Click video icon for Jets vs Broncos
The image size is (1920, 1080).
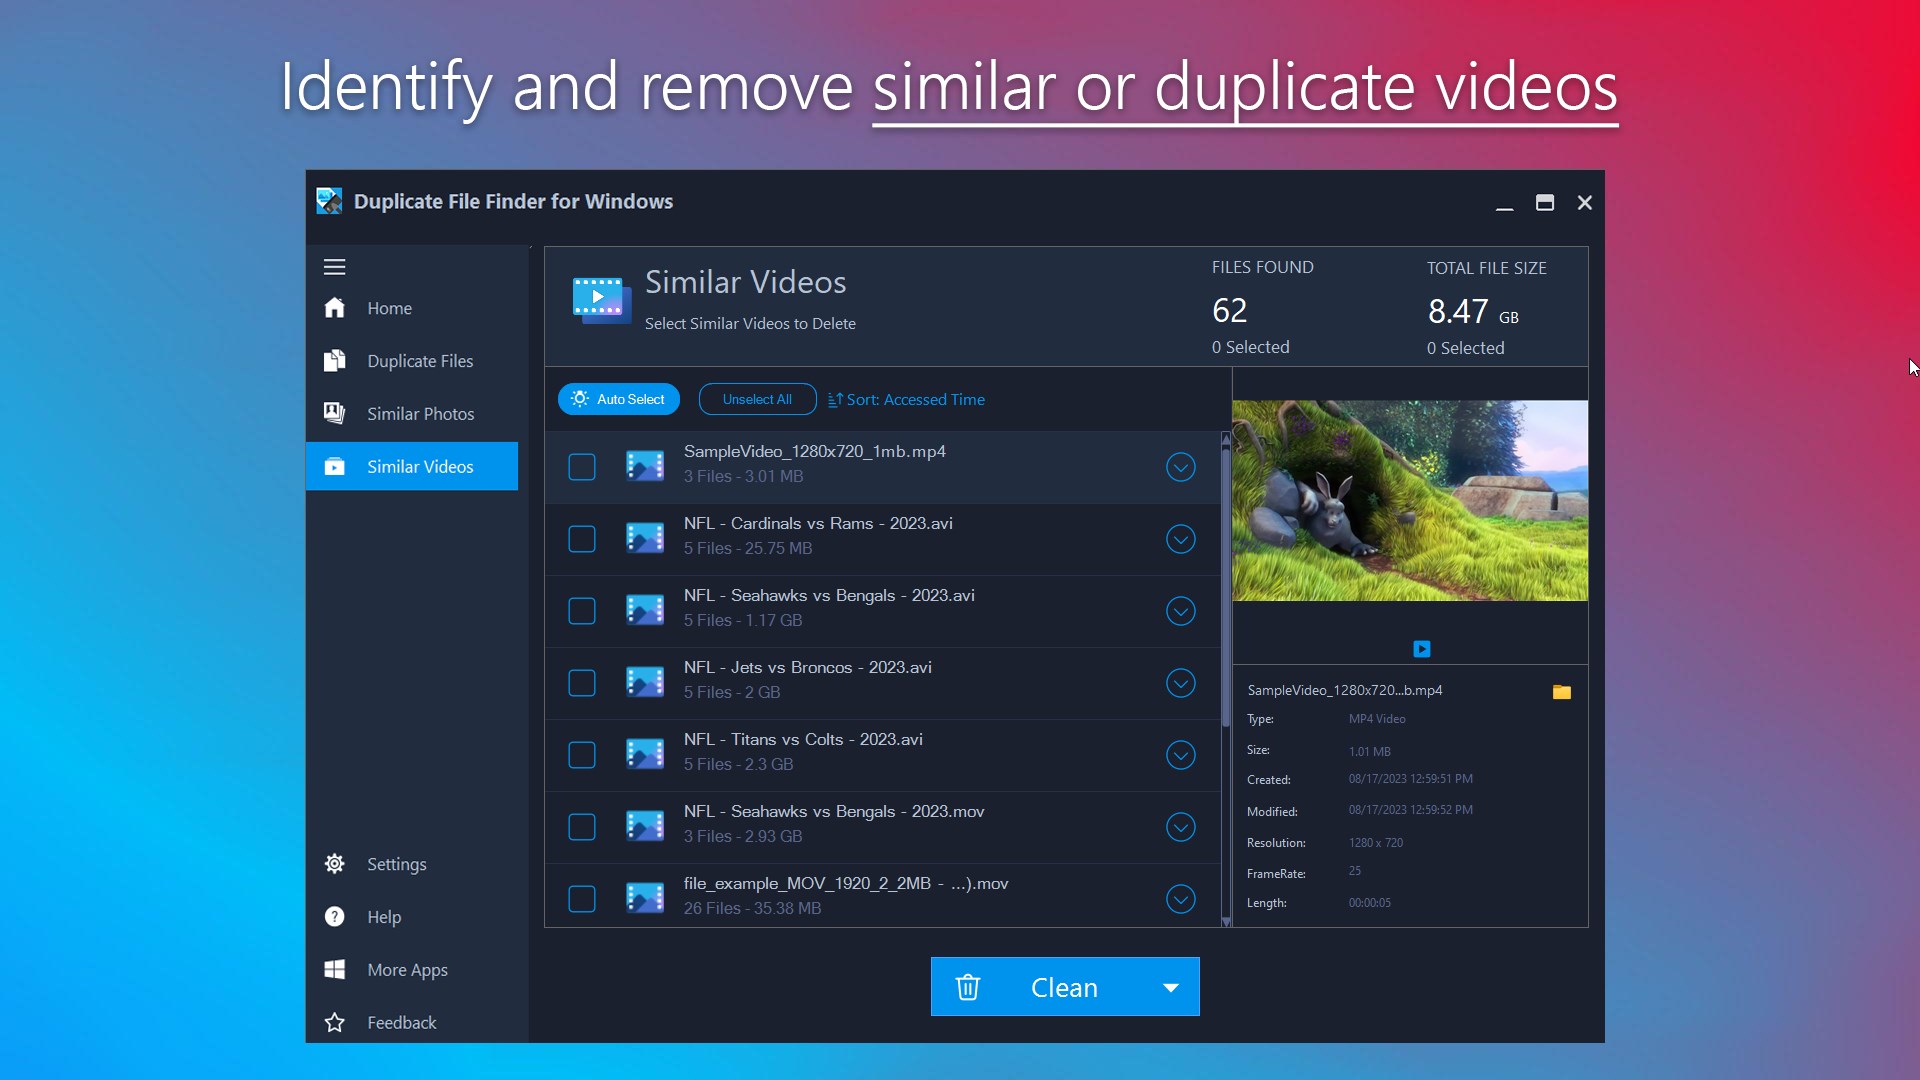[x=645, y=682]
